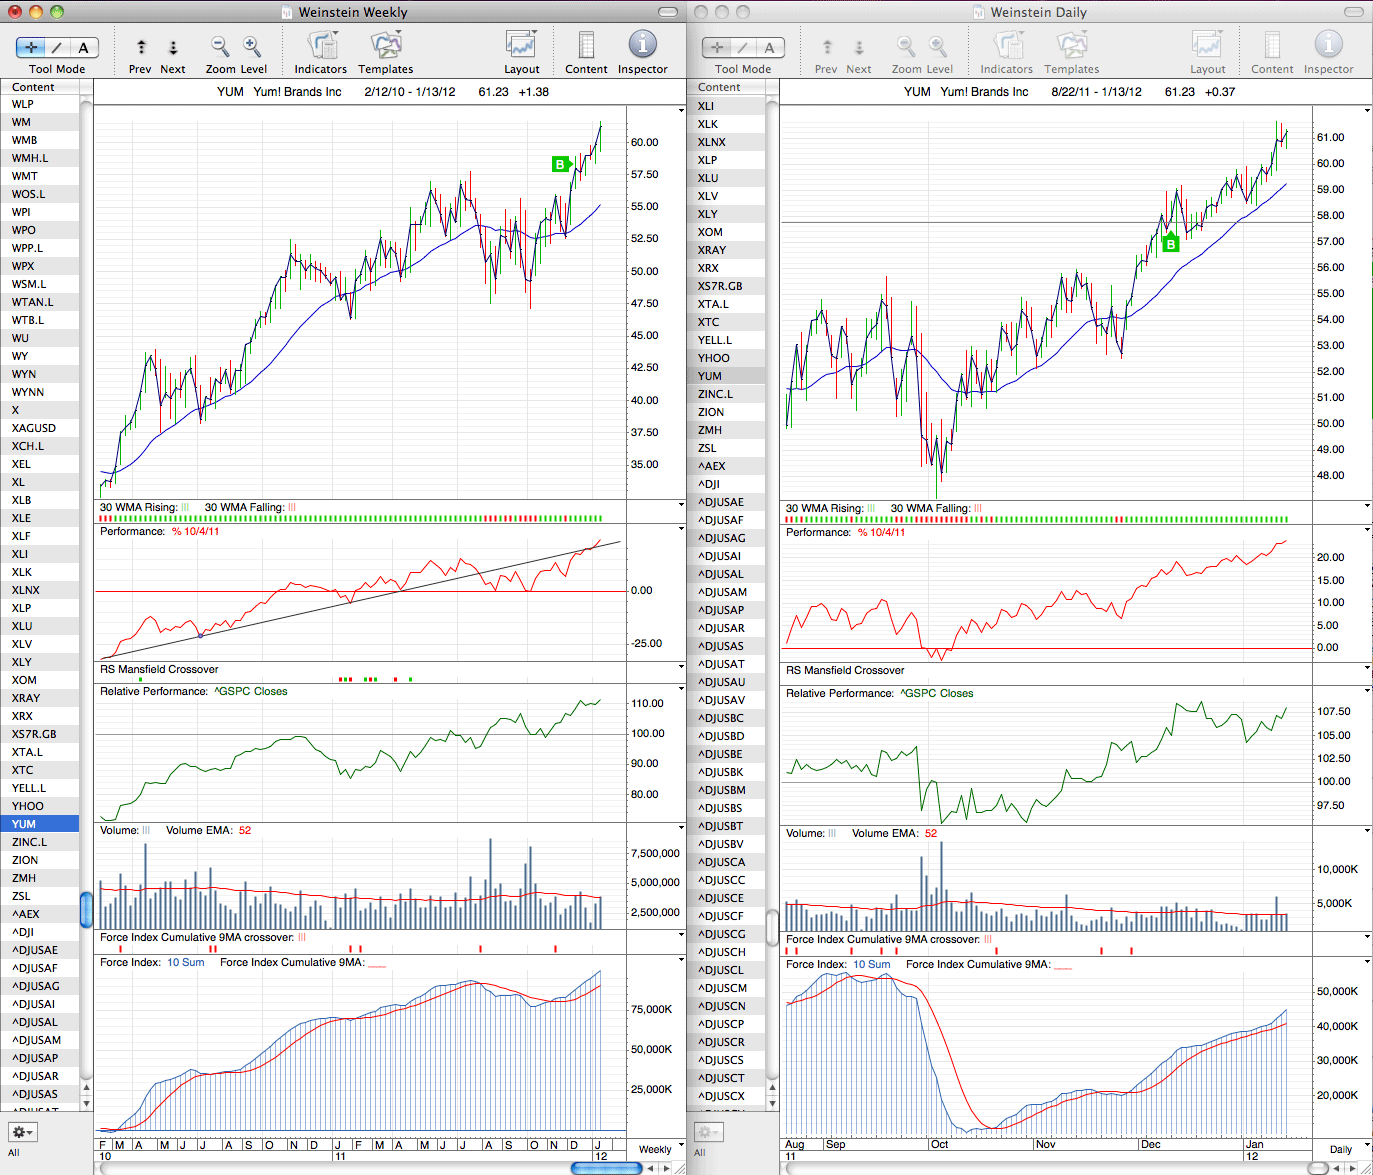
Task: Zoom in the Daily chart
Action: tap(938, 46)
